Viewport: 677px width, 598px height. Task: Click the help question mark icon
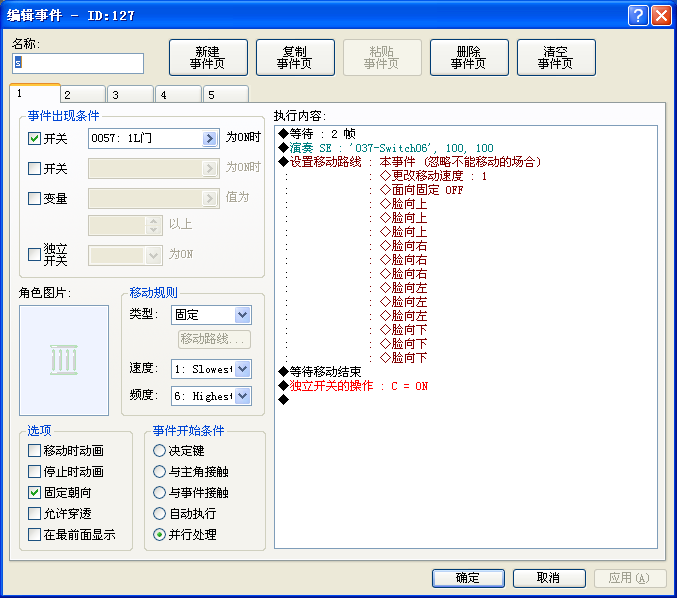click(638, 16)
